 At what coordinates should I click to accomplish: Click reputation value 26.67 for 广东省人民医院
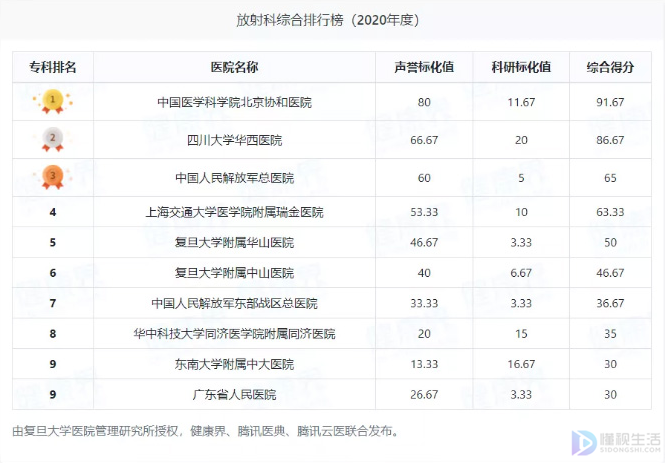coord(424,395)
